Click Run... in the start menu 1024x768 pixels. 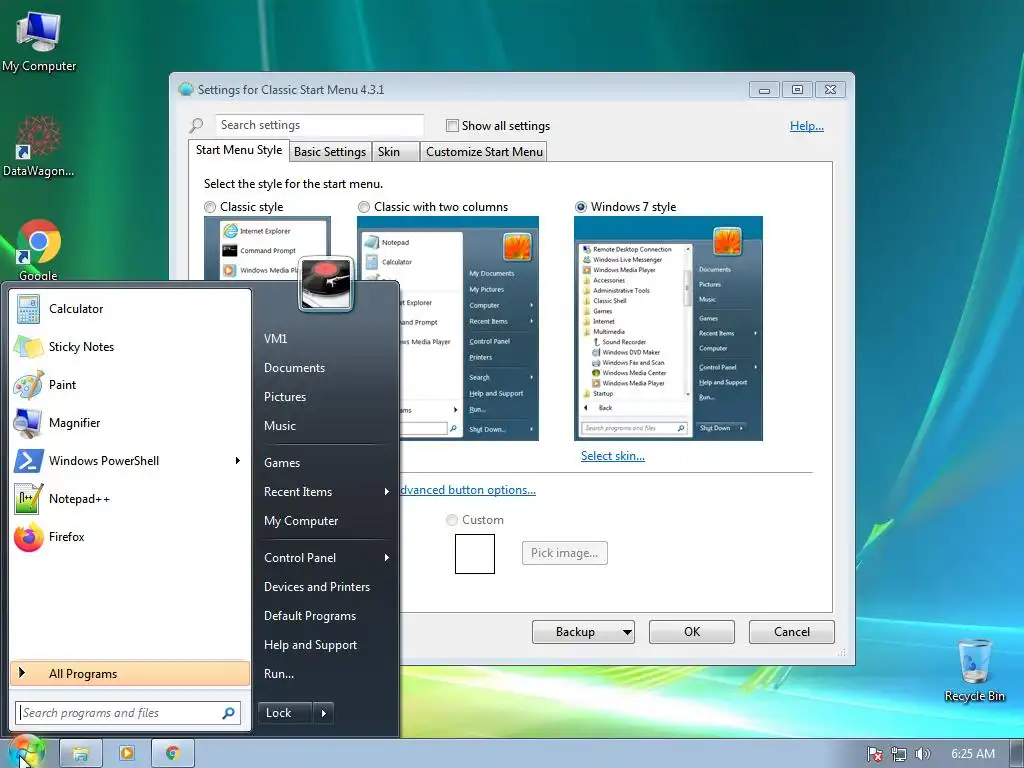[x=327, y=674]
